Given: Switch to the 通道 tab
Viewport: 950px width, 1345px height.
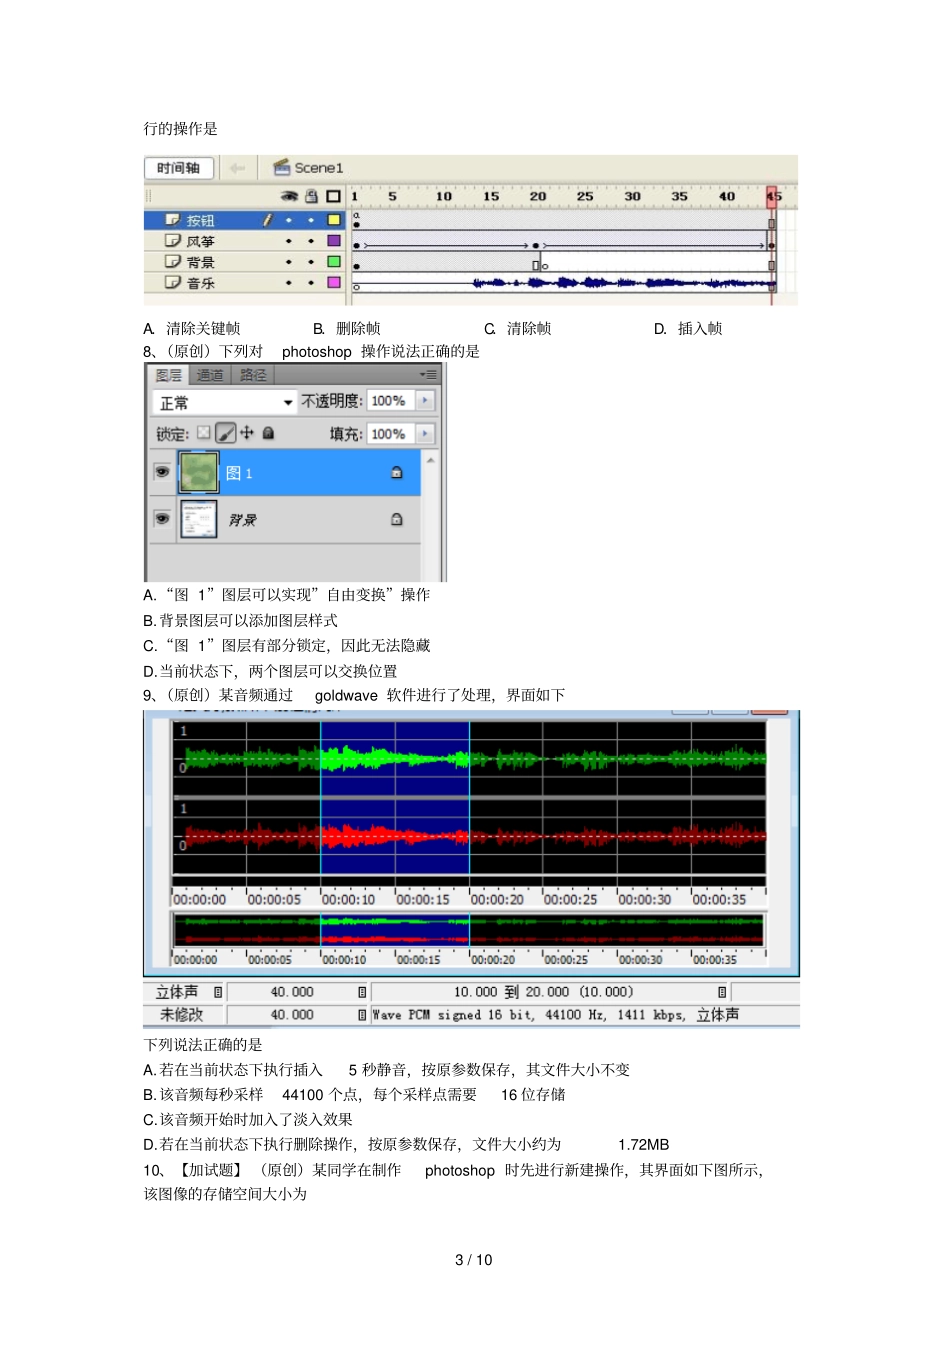Looking at the screenshot, I should tap(210, 375).
